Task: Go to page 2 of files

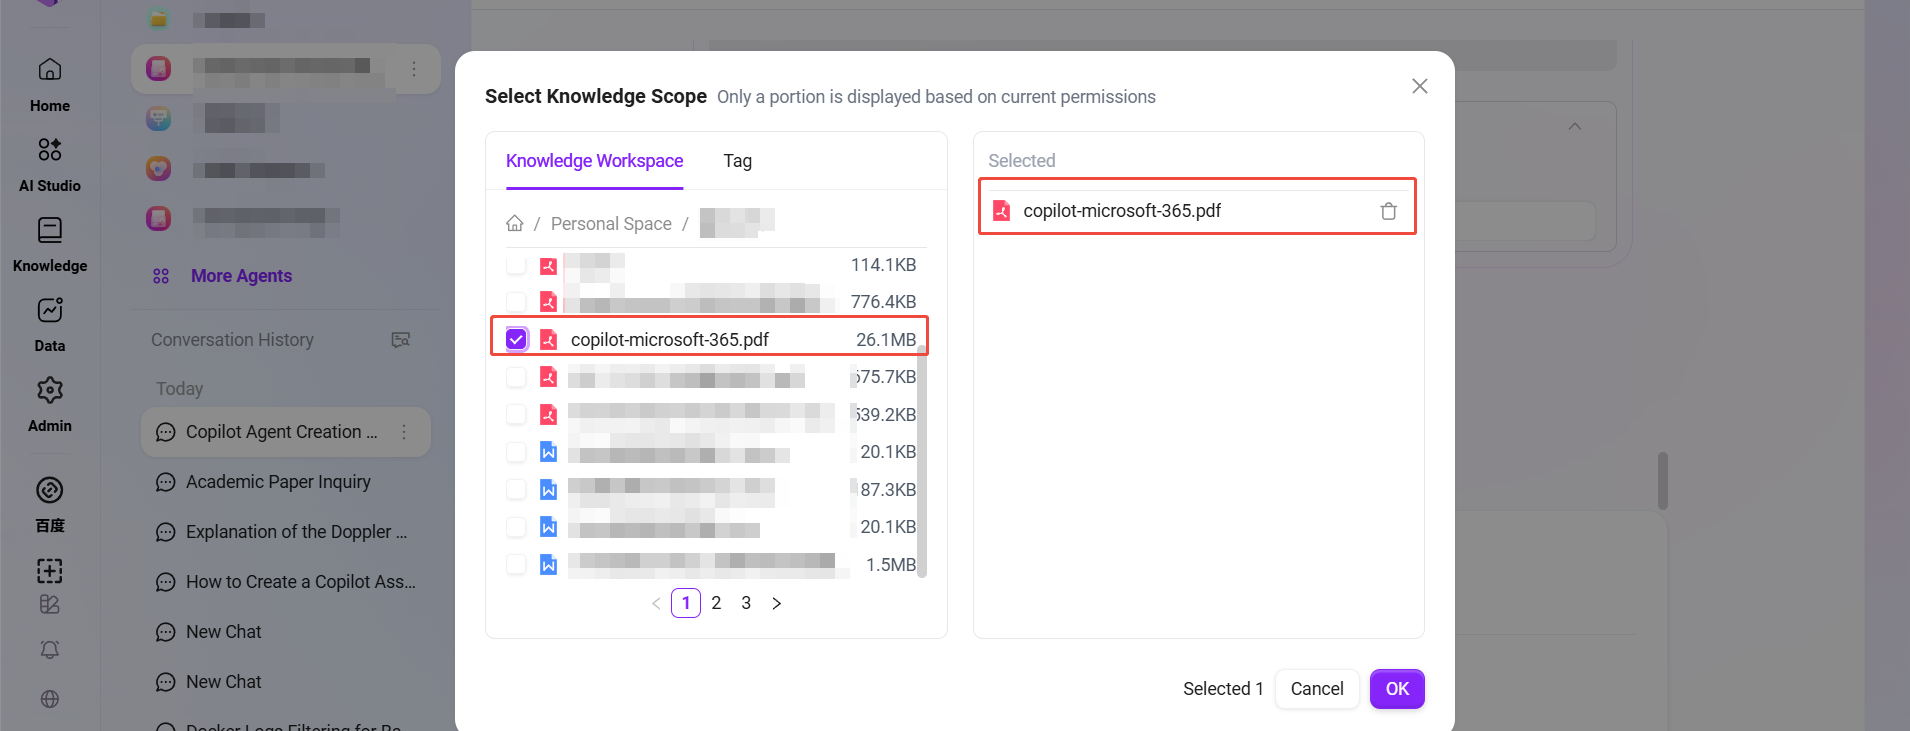Action: 716,603
